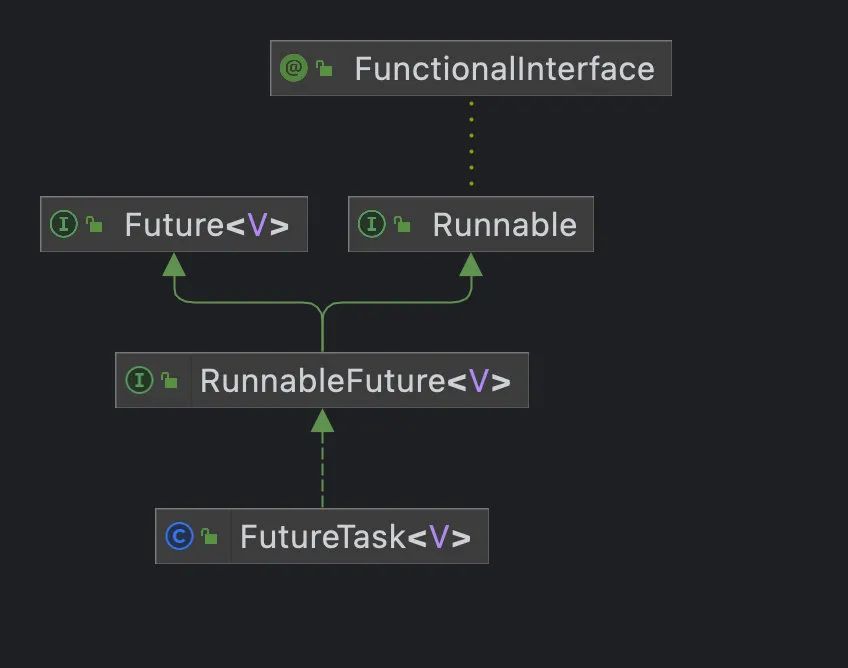
Task: Click the lock icon beside Future<V>
Action: point(94,225)
